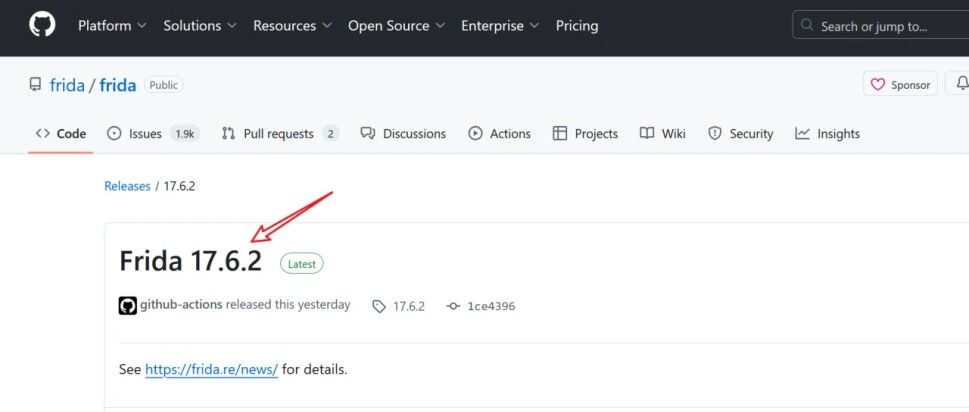Focus the Search or jump to field
Viewport: 969px width, 412px height.
point(881,26)
